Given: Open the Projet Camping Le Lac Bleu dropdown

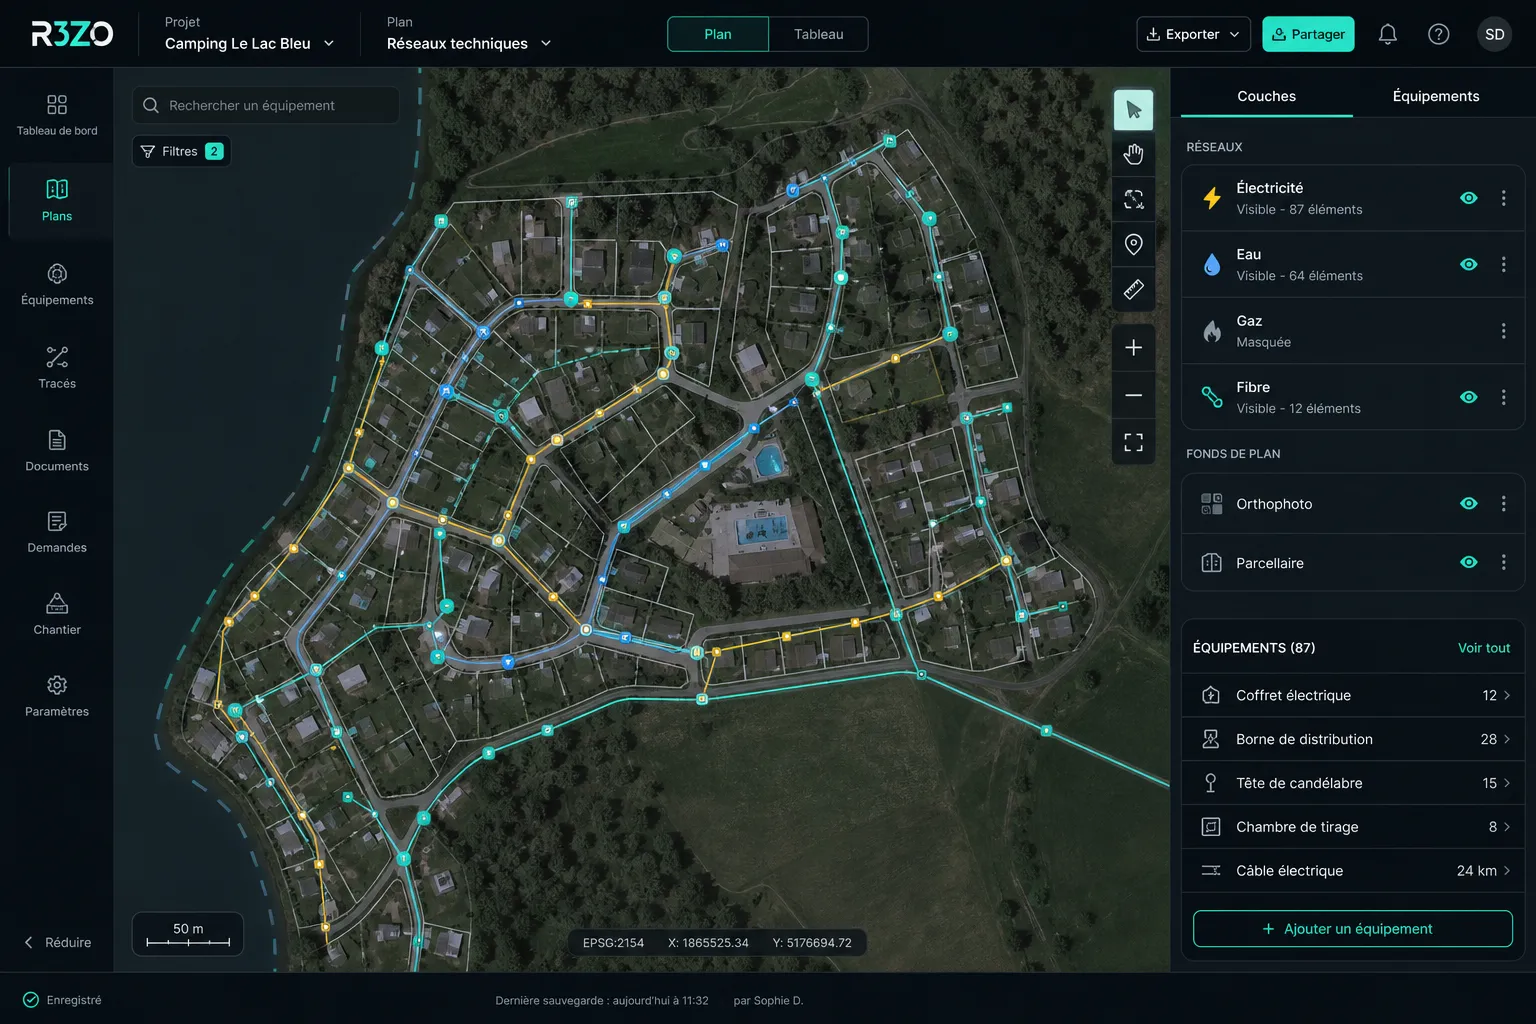Looking at the screenshot, I should (x=249, y=34).
